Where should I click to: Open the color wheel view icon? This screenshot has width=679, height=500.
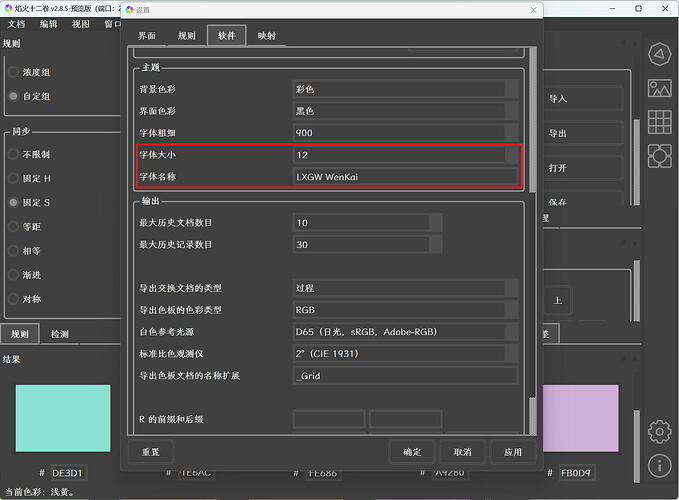coord(659,54)
